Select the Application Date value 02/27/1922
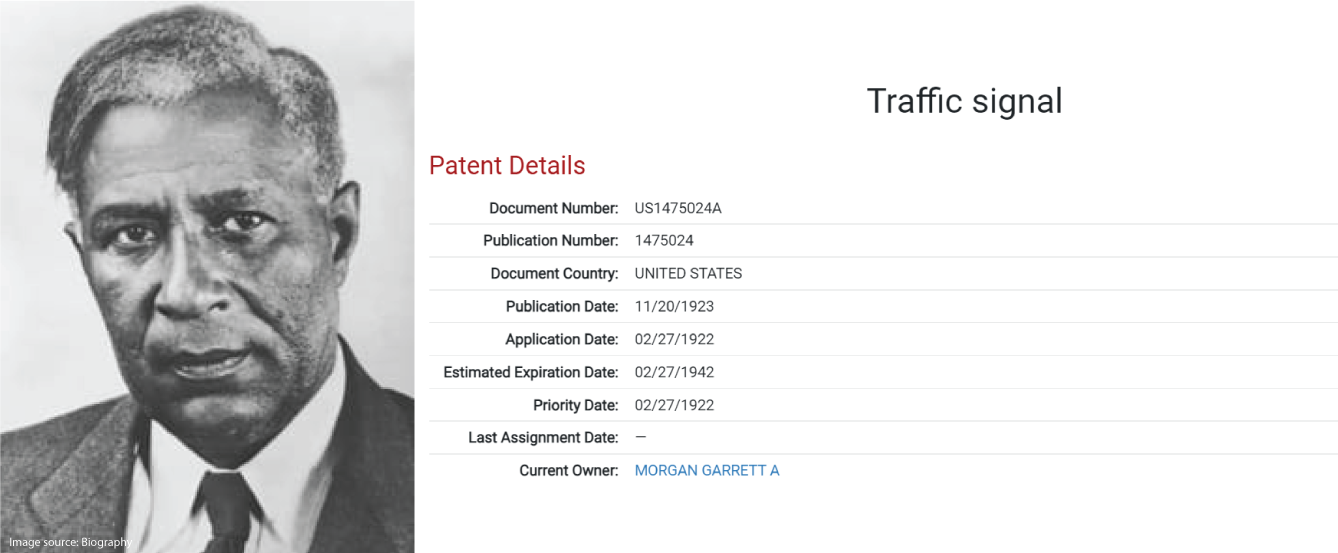1338x553 pixels. pyautogui.click(x=674, y=339)
